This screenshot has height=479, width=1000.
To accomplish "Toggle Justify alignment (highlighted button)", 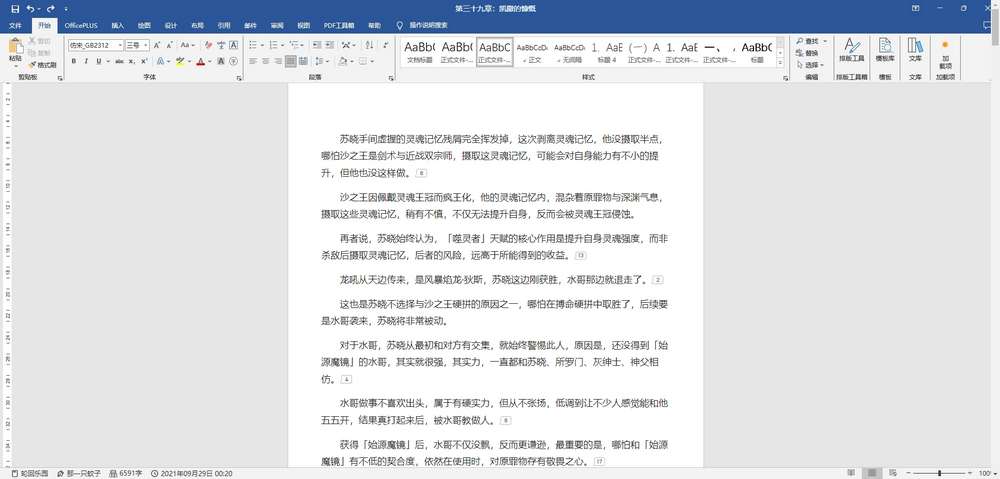I will coord(291,61).
